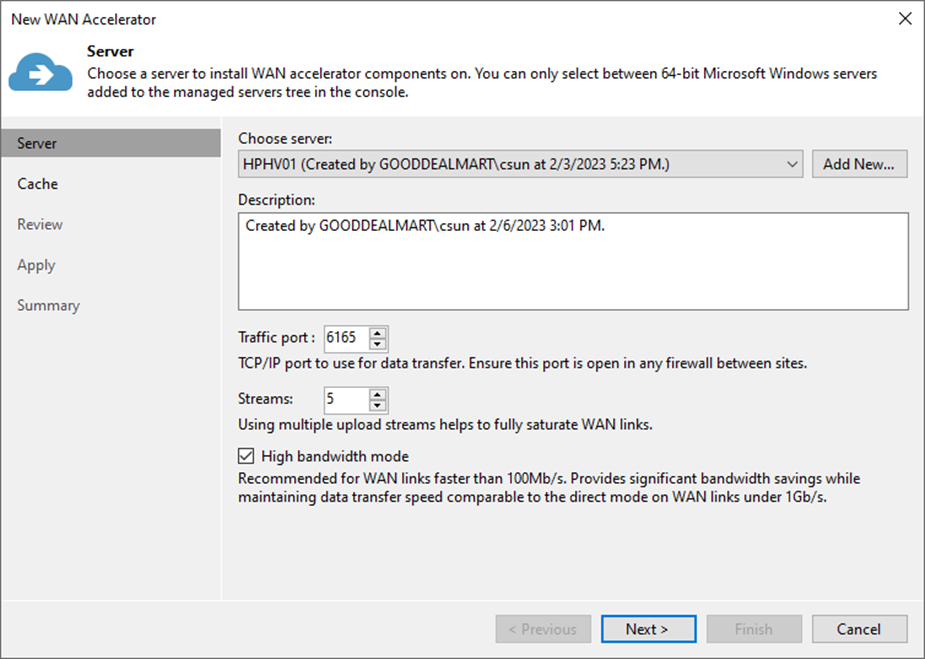
Task: Select the Server wizard step
Action: point(111,143)
